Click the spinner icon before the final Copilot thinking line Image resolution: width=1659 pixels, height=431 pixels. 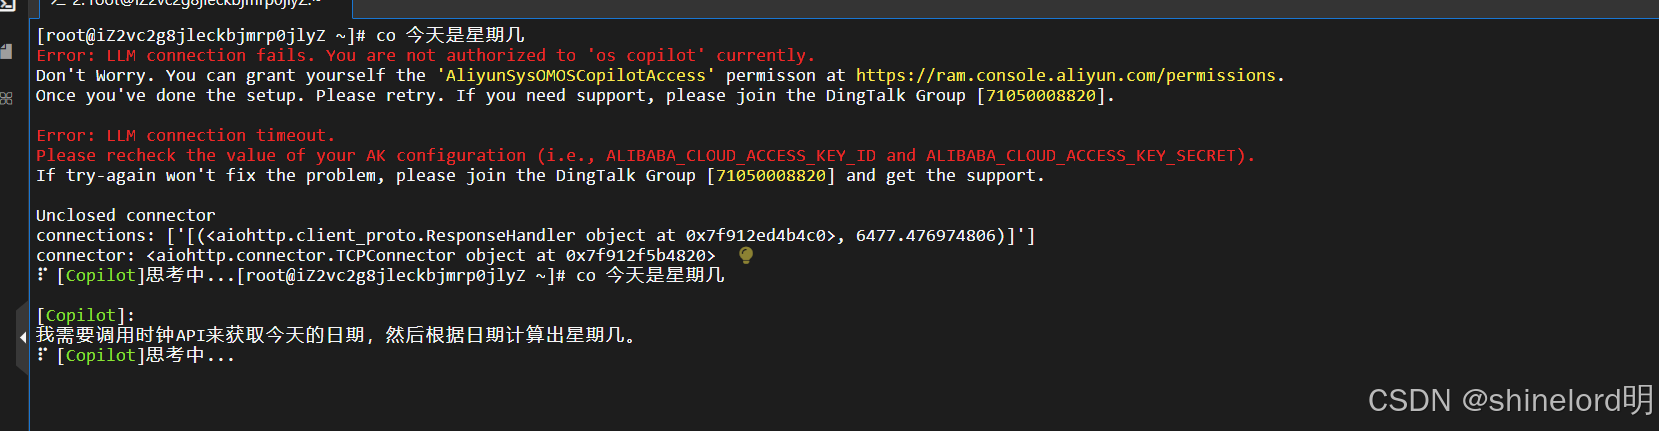click(x=42, y=355)
